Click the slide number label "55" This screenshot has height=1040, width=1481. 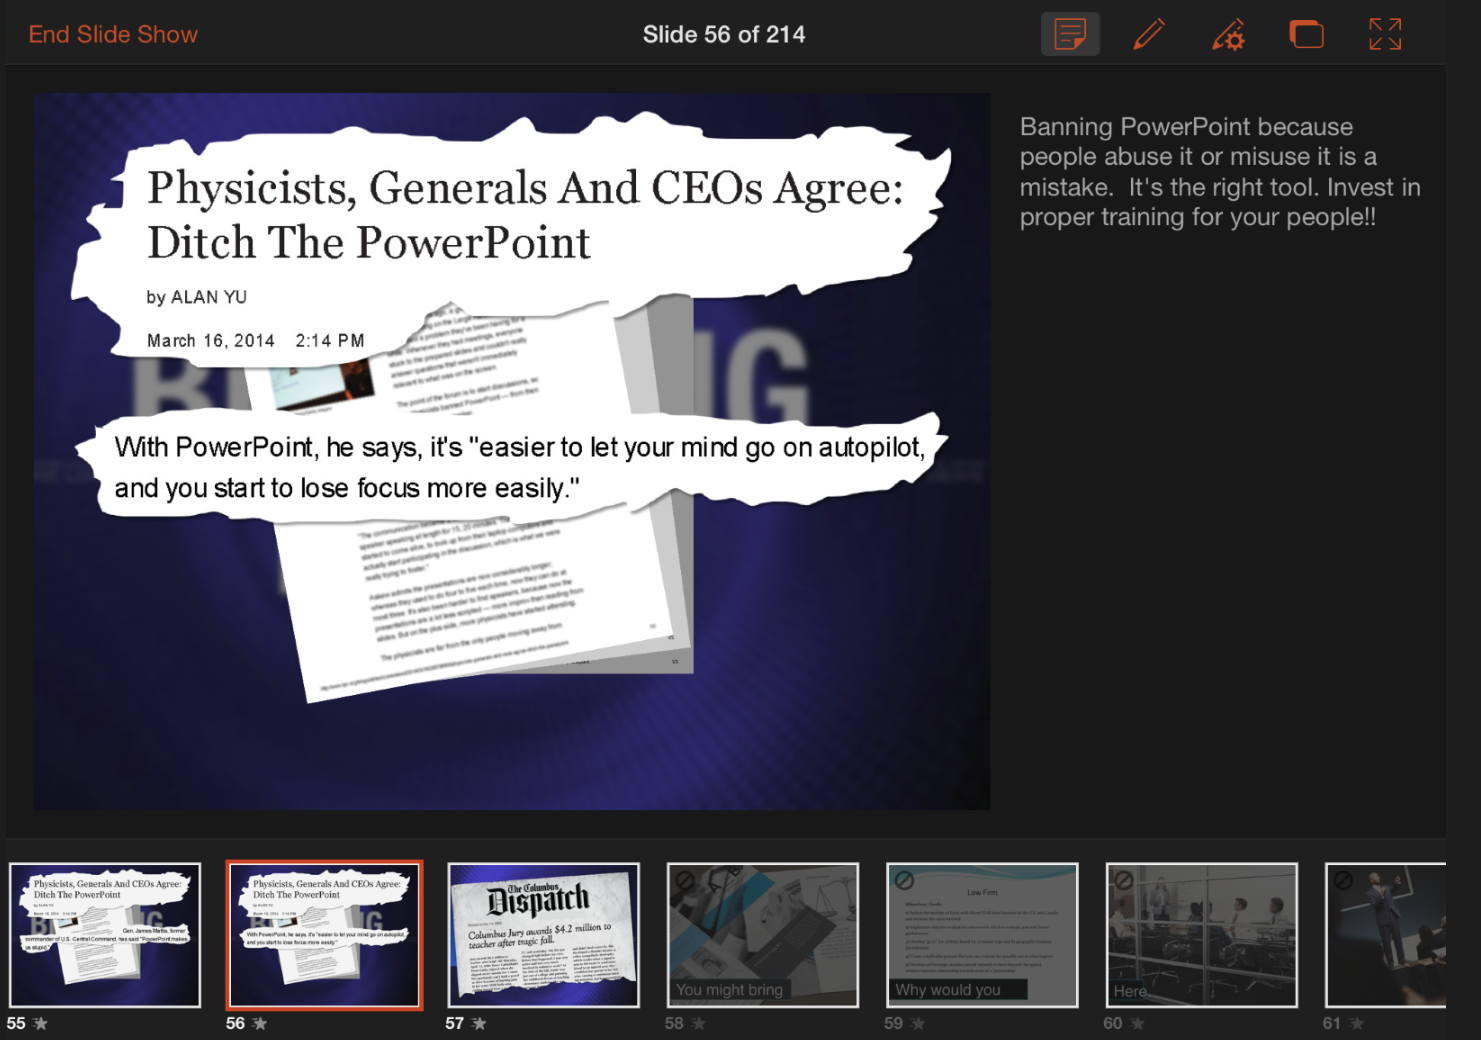pyautogui.click(x=16, y=1023)
